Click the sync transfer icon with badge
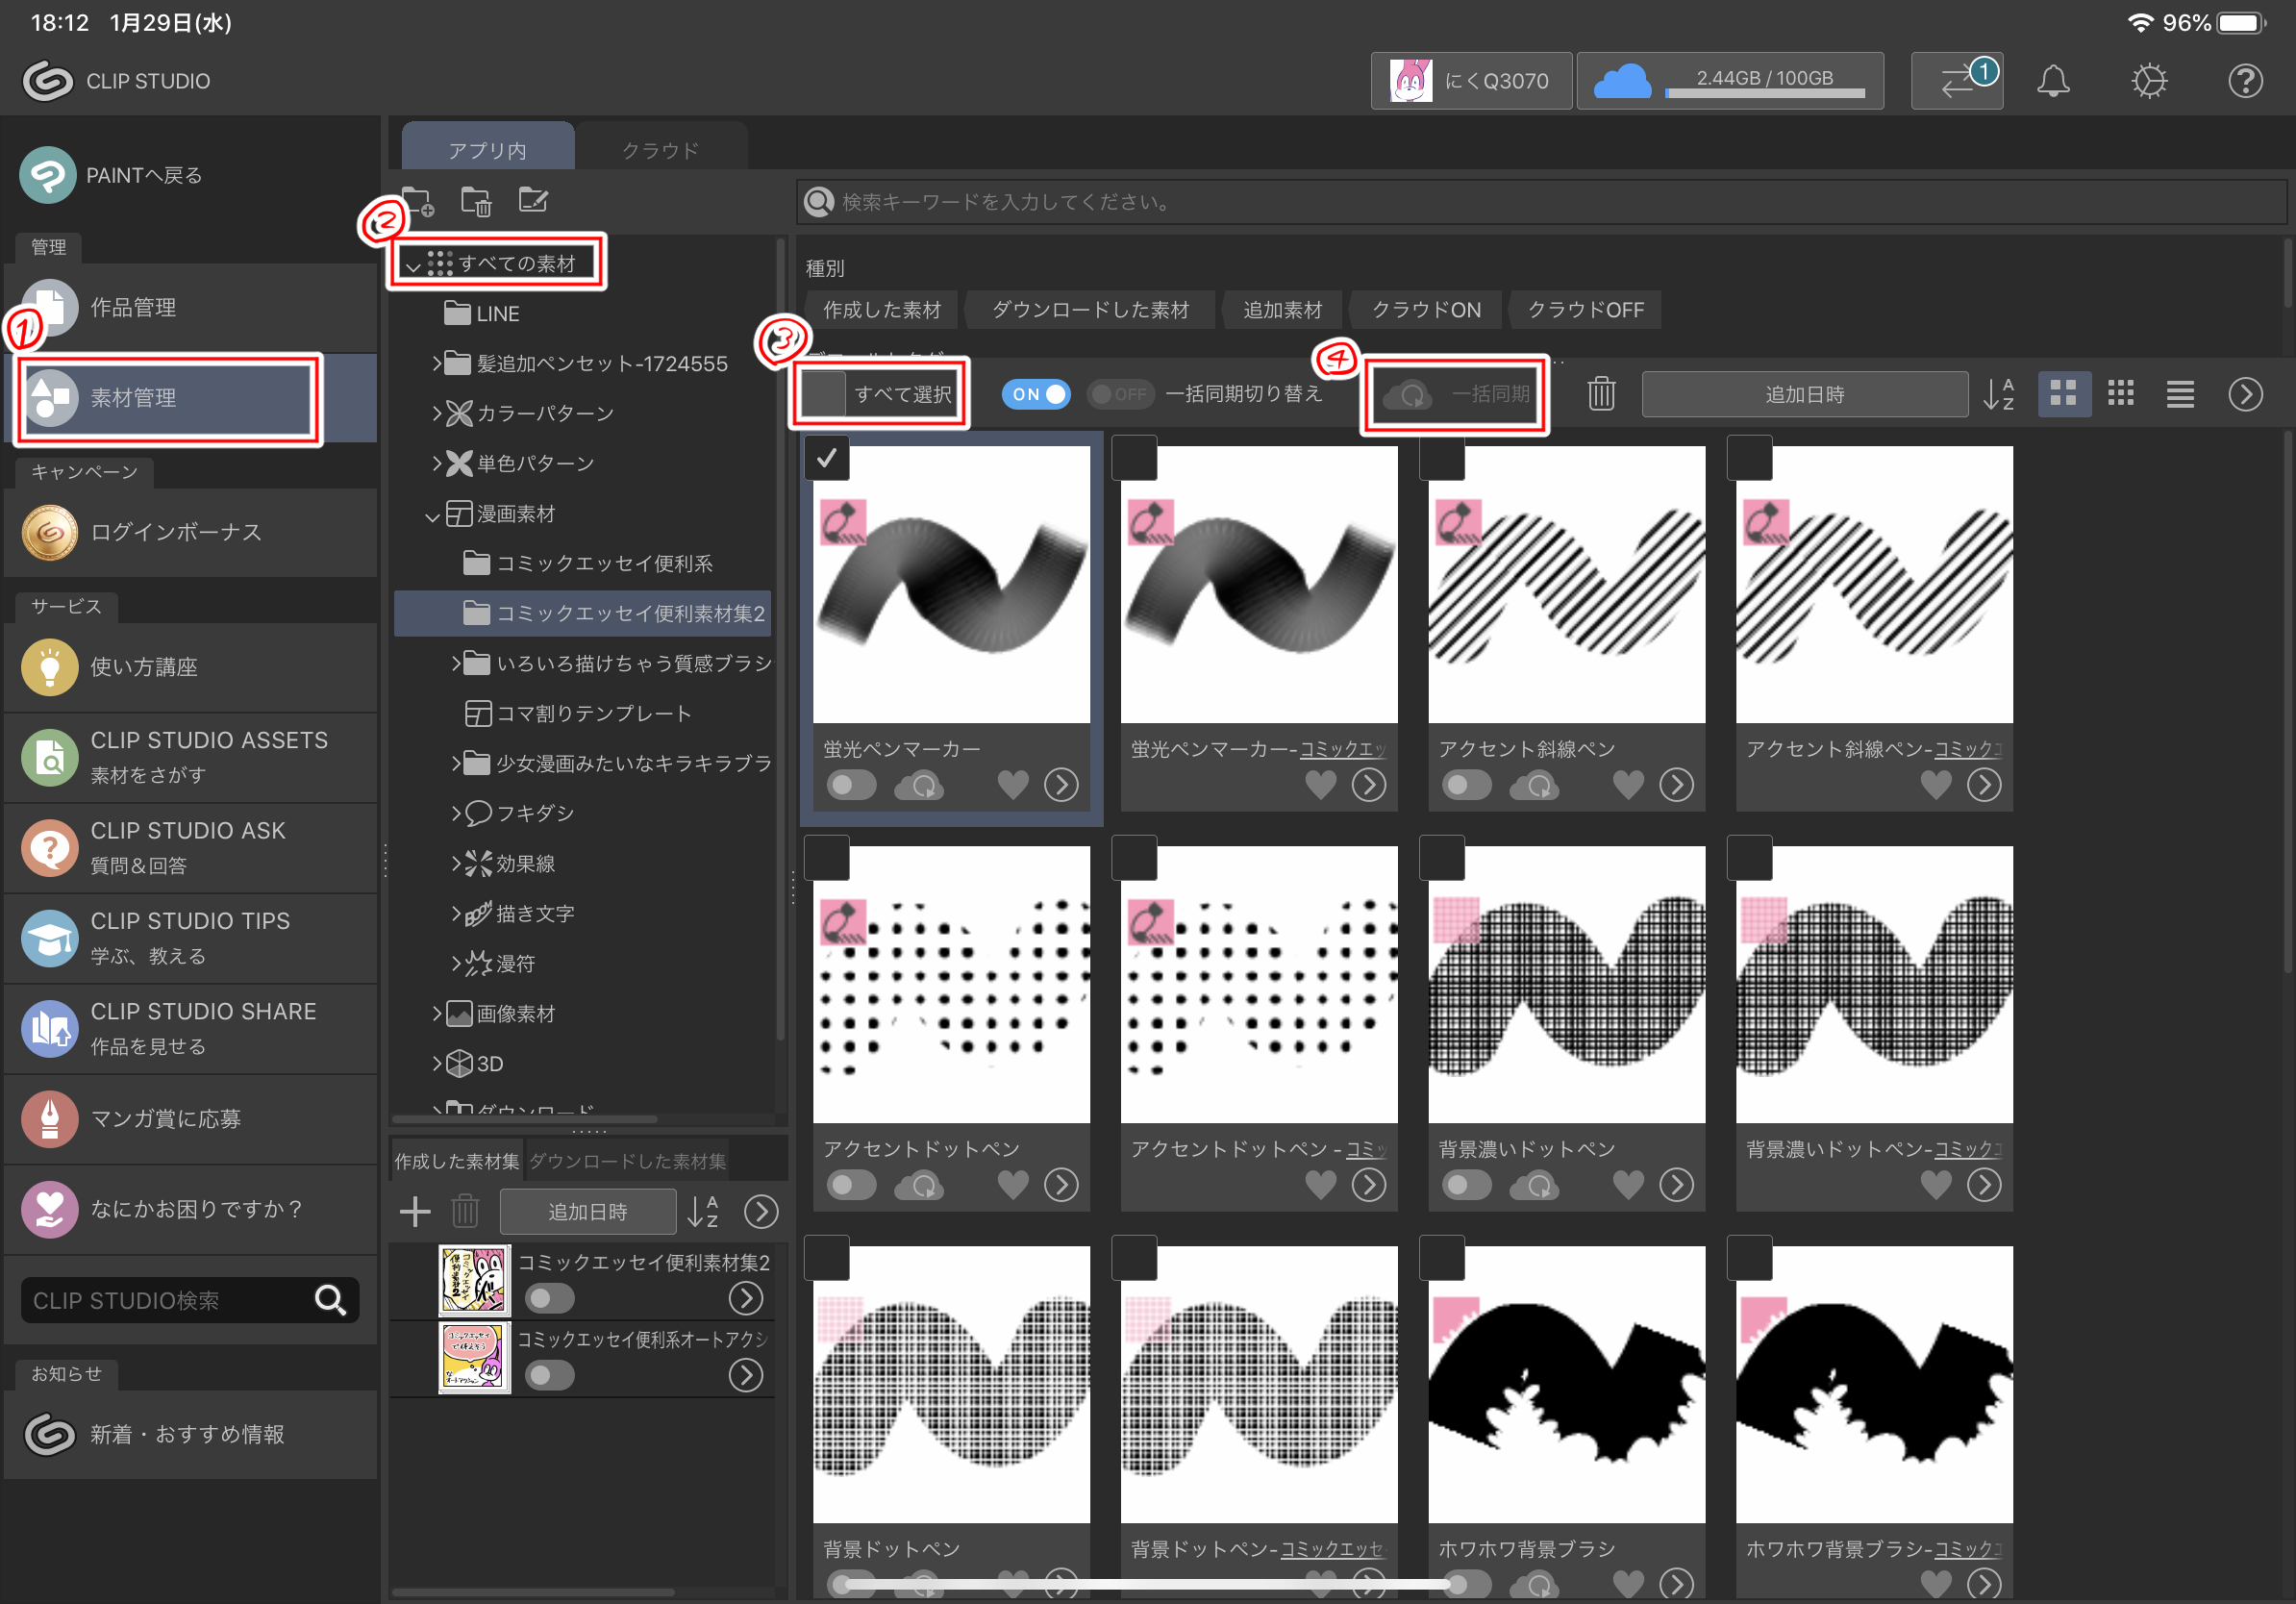Image resolution: width=2296 pixels, height=1604 pixels. coord(1956,81)
